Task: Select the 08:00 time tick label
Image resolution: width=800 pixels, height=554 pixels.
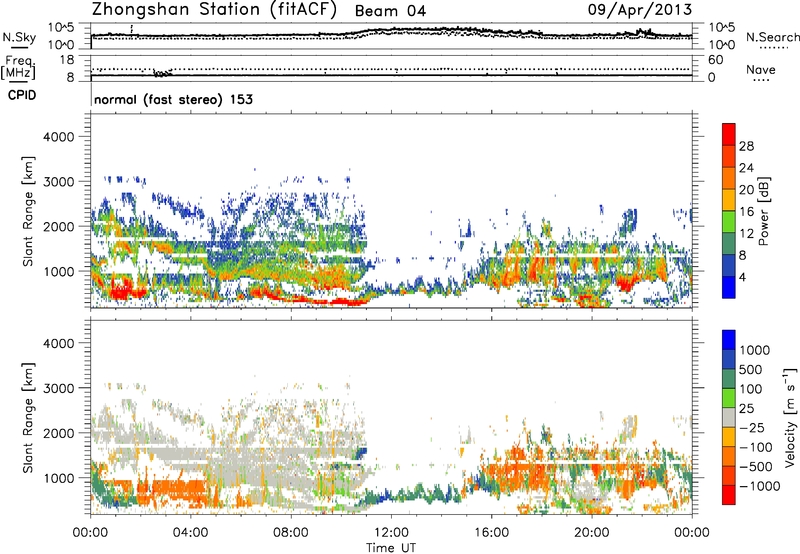Action: point(291,533)
